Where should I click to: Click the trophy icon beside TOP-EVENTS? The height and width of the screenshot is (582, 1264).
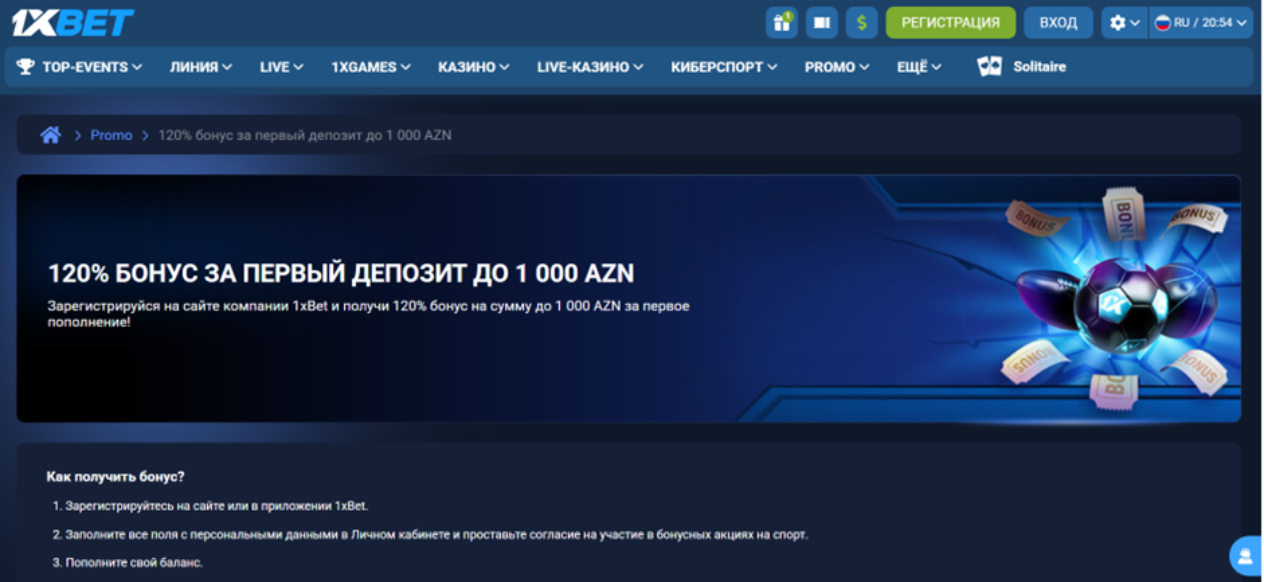pyautogui.click(x=25, y=67)
